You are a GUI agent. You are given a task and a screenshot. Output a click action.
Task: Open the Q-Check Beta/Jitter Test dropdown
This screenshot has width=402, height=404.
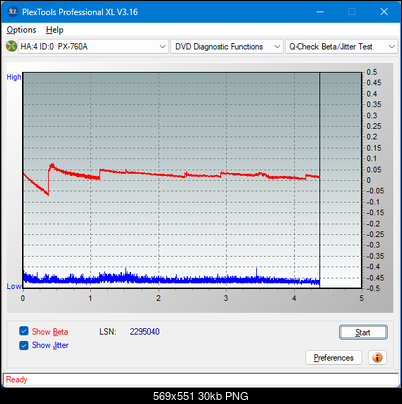[341, 47]
